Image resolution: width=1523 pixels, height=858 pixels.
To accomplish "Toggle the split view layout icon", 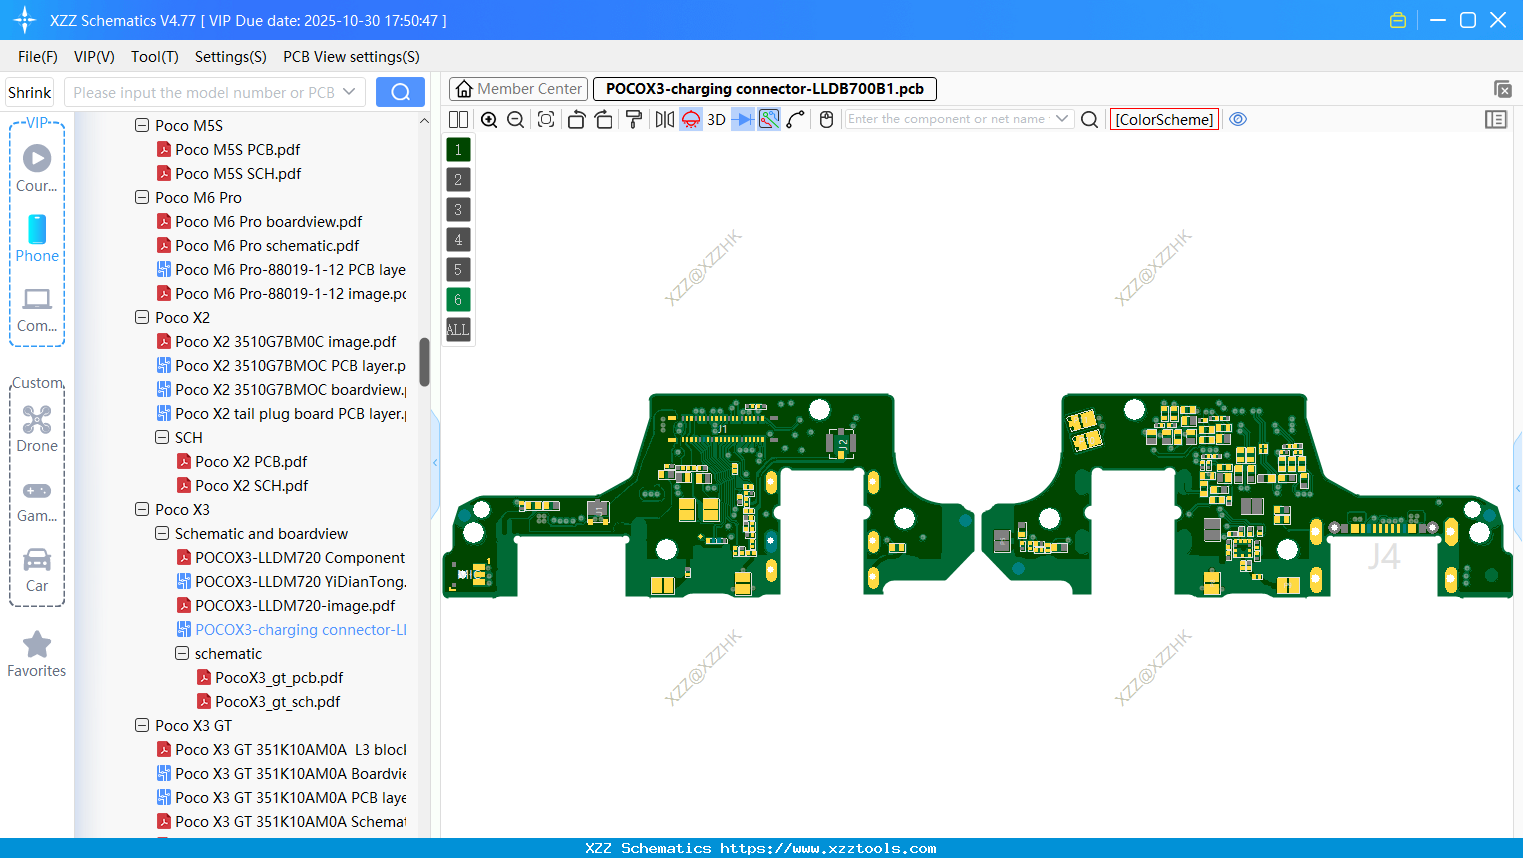I will [x=458, y=120].
